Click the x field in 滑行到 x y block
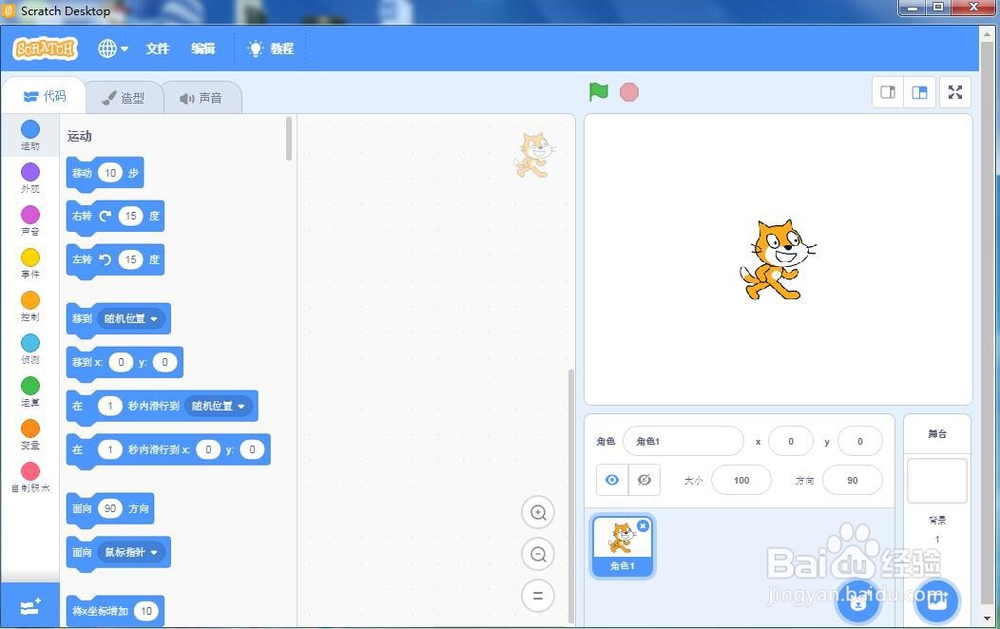The height and width of the screenshot is (629, 1000). (x=208, y=449)
